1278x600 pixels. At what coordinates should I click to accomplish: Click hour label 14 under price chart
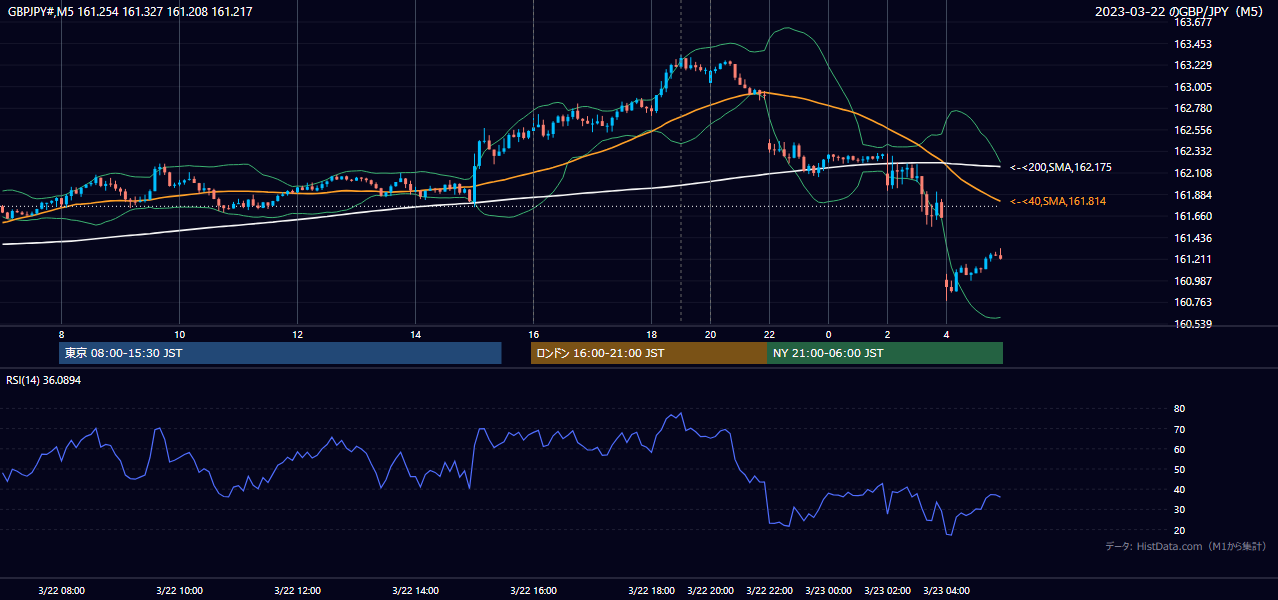pyautogui.click(x=415, y=334)
